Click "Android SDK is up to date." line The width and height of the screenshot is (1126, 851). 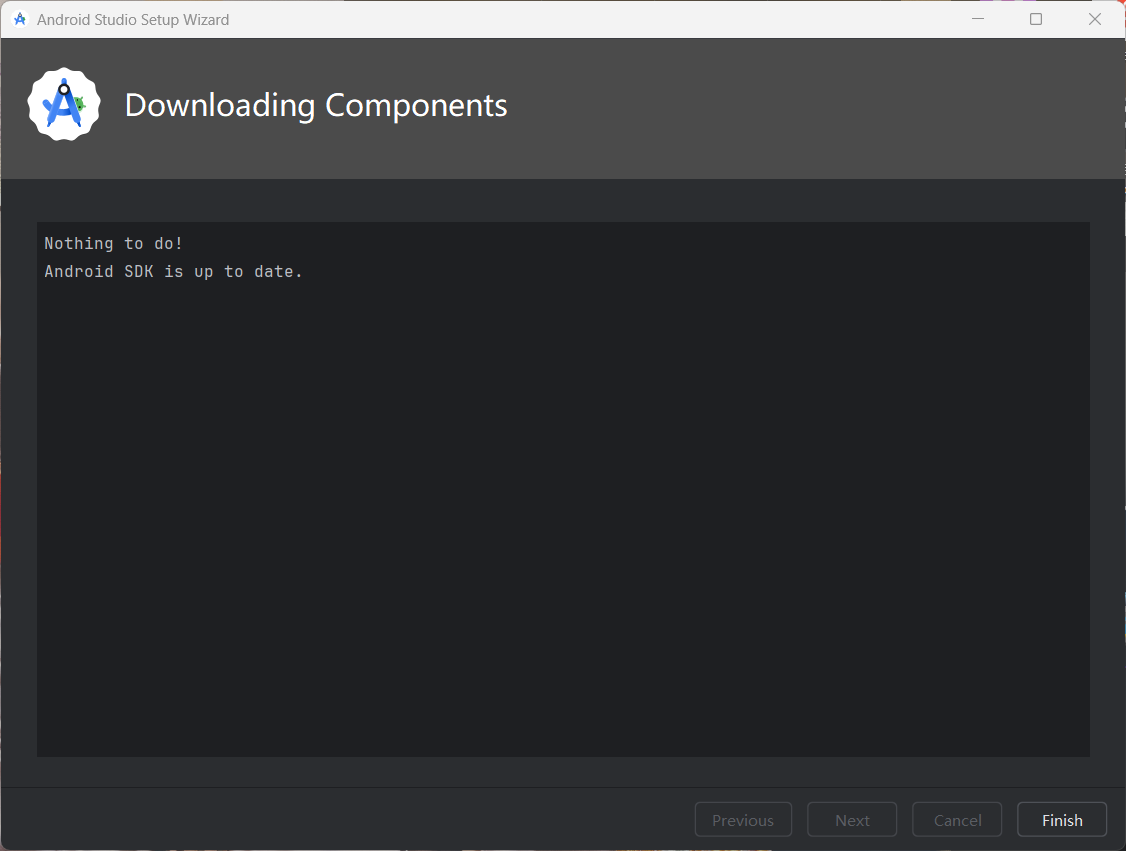point(173,272)
